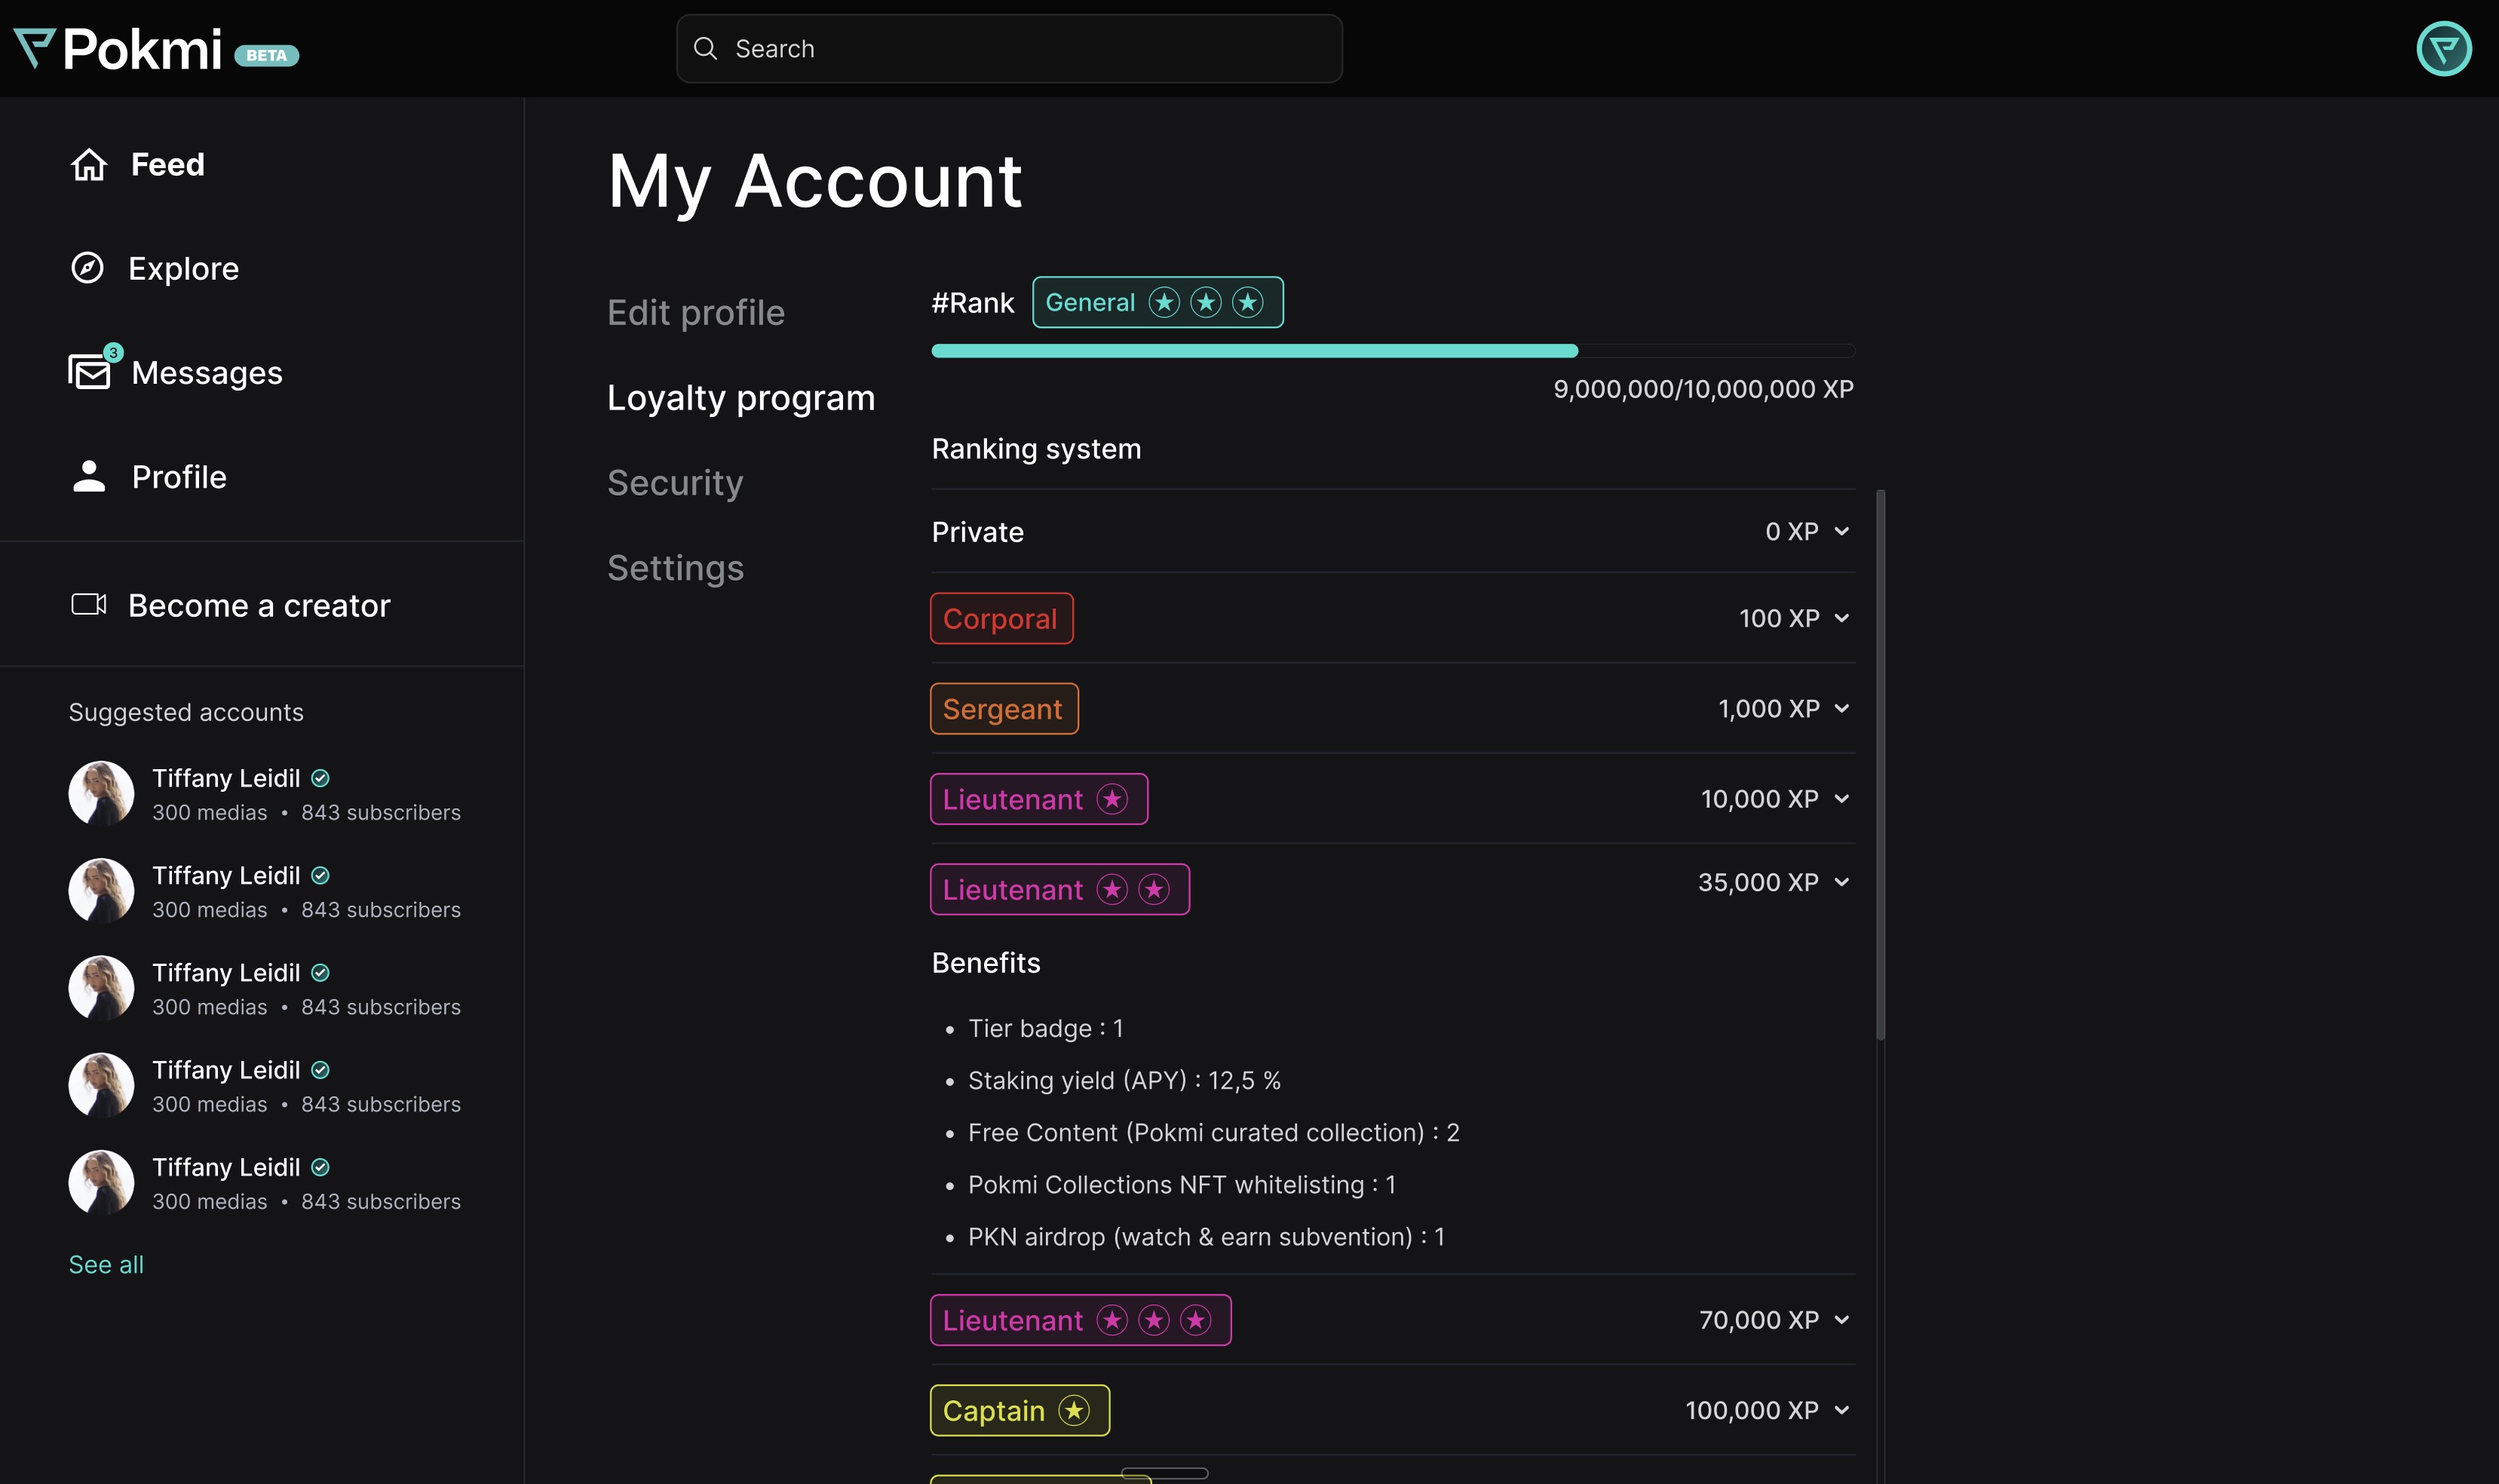The height and width of the screenshot is (1484, 2499).
Task: Open the Feed menu item
Action: coord(138,164)
